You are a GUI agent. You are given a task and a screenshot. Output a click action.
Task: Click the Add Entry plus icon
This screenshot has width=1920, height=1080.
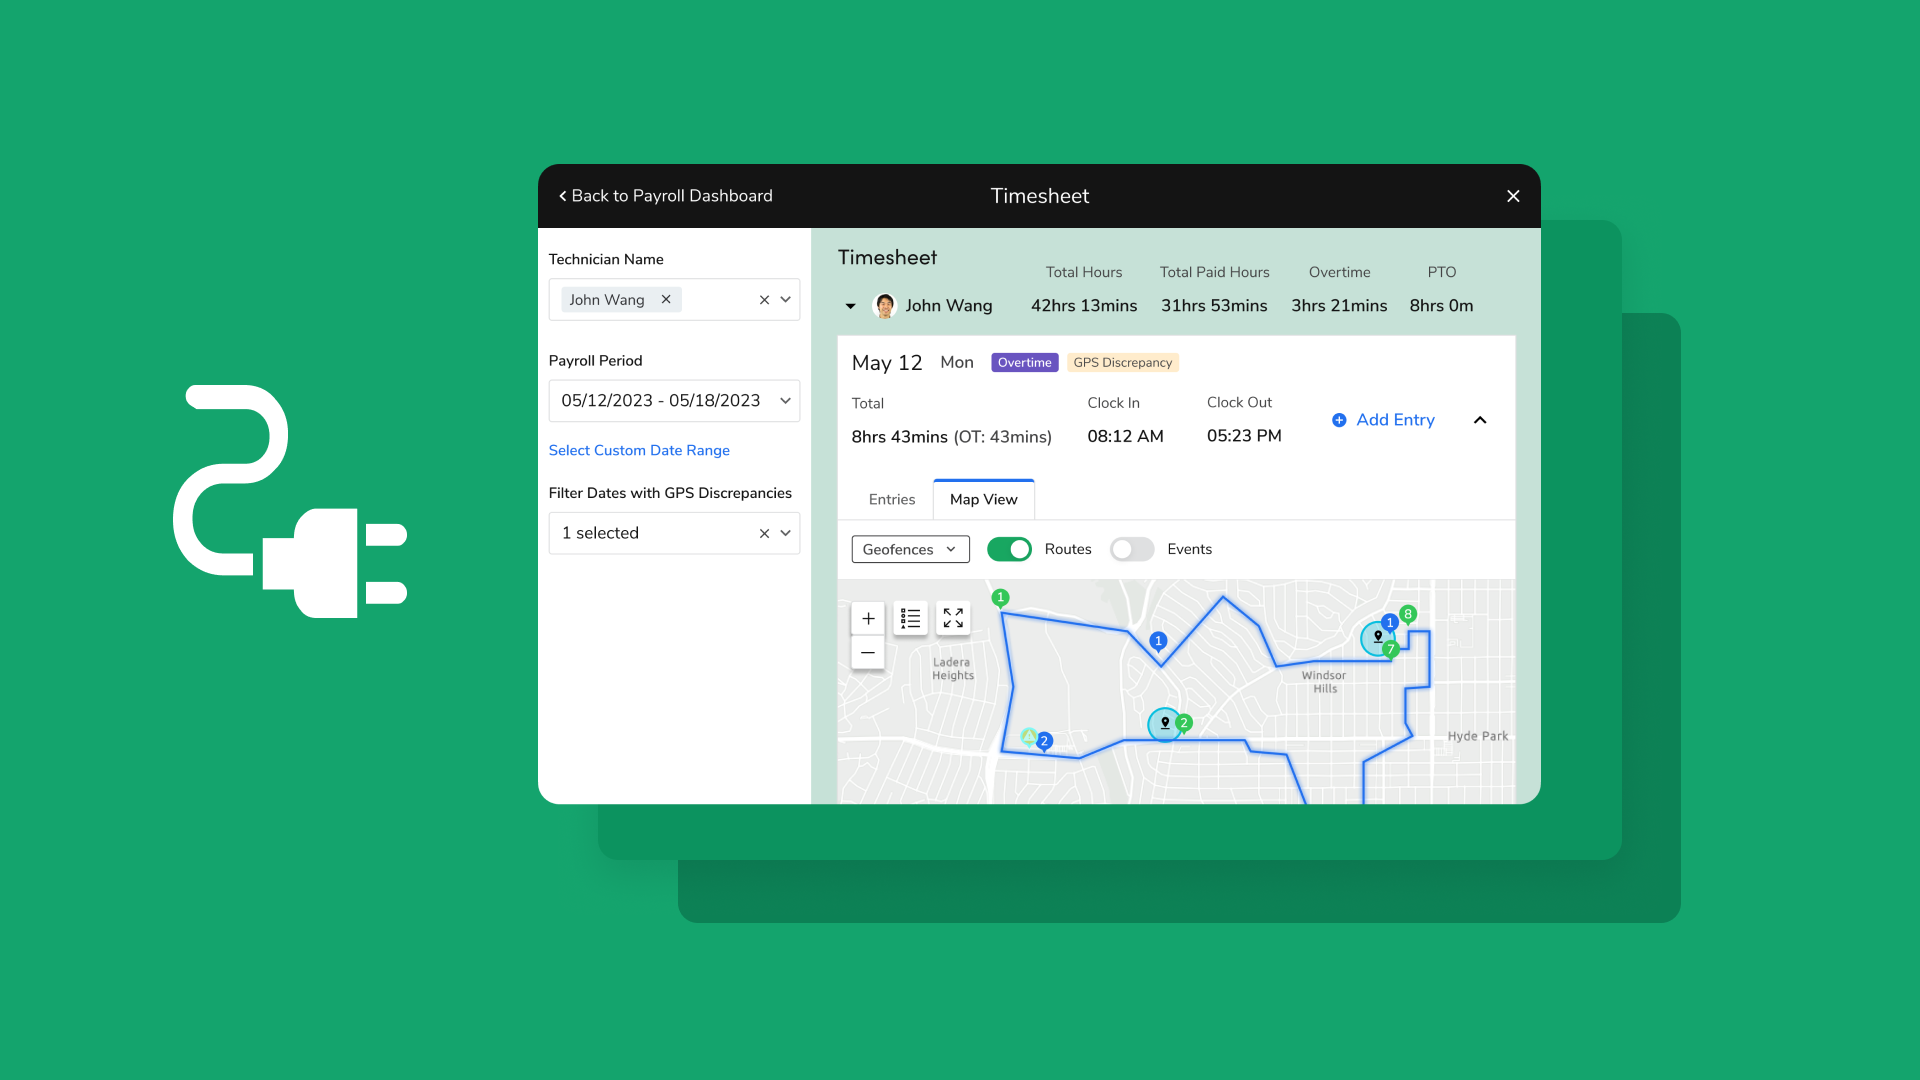click(x=1339, y=420)
